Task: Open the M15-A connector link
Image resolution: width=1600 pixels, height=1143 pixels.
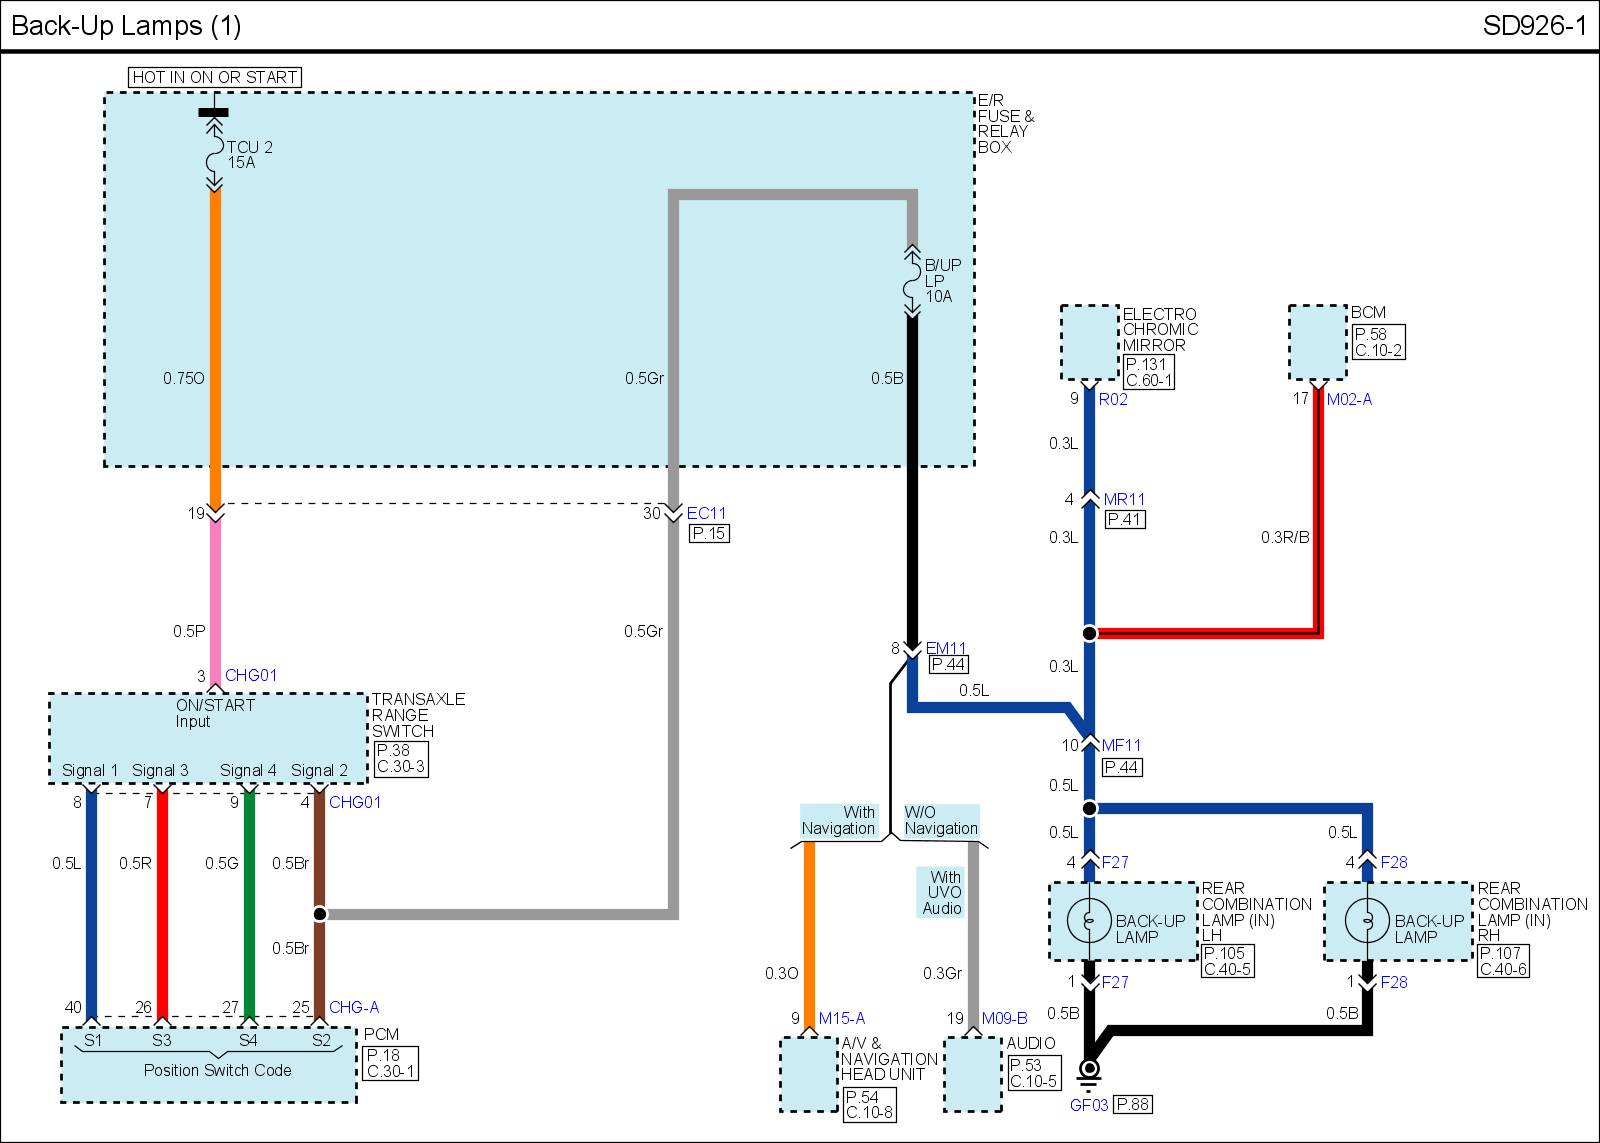Action: click(842, 1018)
